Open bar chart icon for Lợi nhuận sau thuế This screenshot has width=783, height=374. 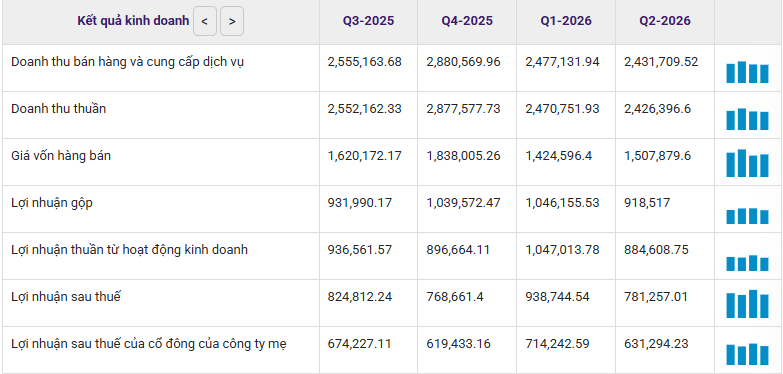coord(747,304)
